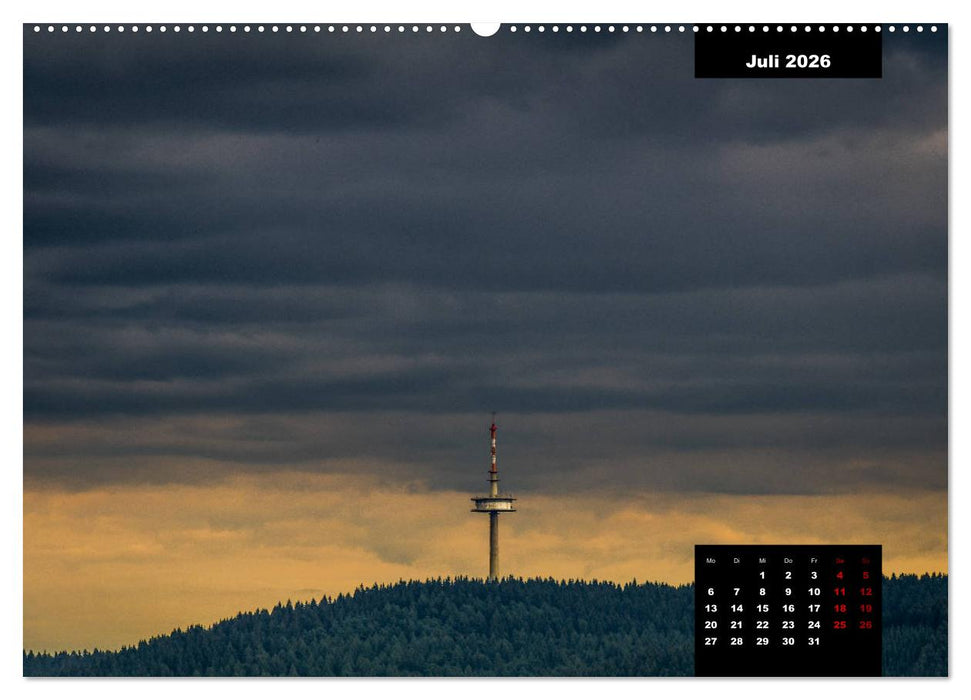Select the red Sunday date 5
This screenshot has height=700, width=971.
pyautogui.click(x=866, y=575)
